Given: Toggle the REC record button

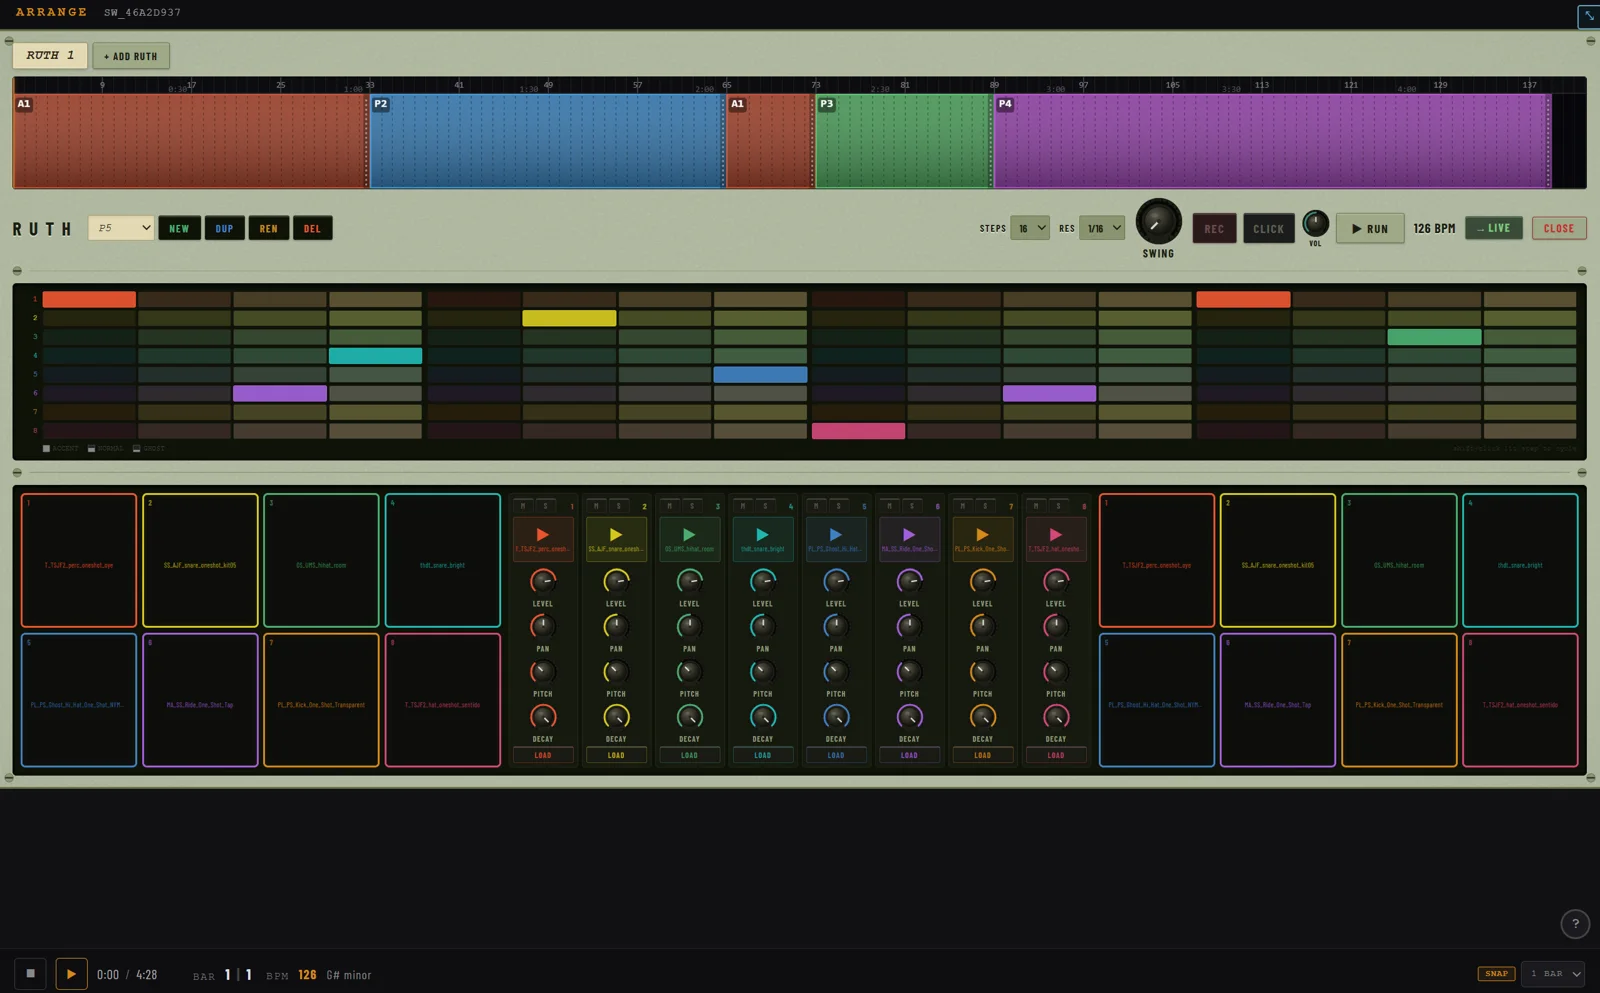Looking at the screenshot, I should click(x=1214, y=229).
